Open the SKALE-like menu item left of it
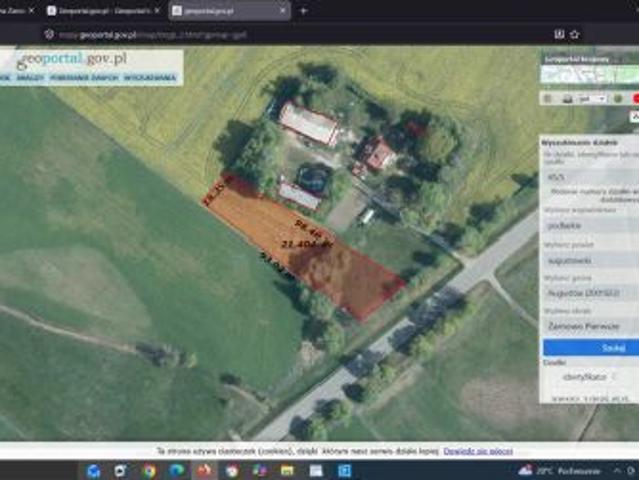Image resolution: width=639 pixels, height=480 pixels. click(x=30, y=77)
